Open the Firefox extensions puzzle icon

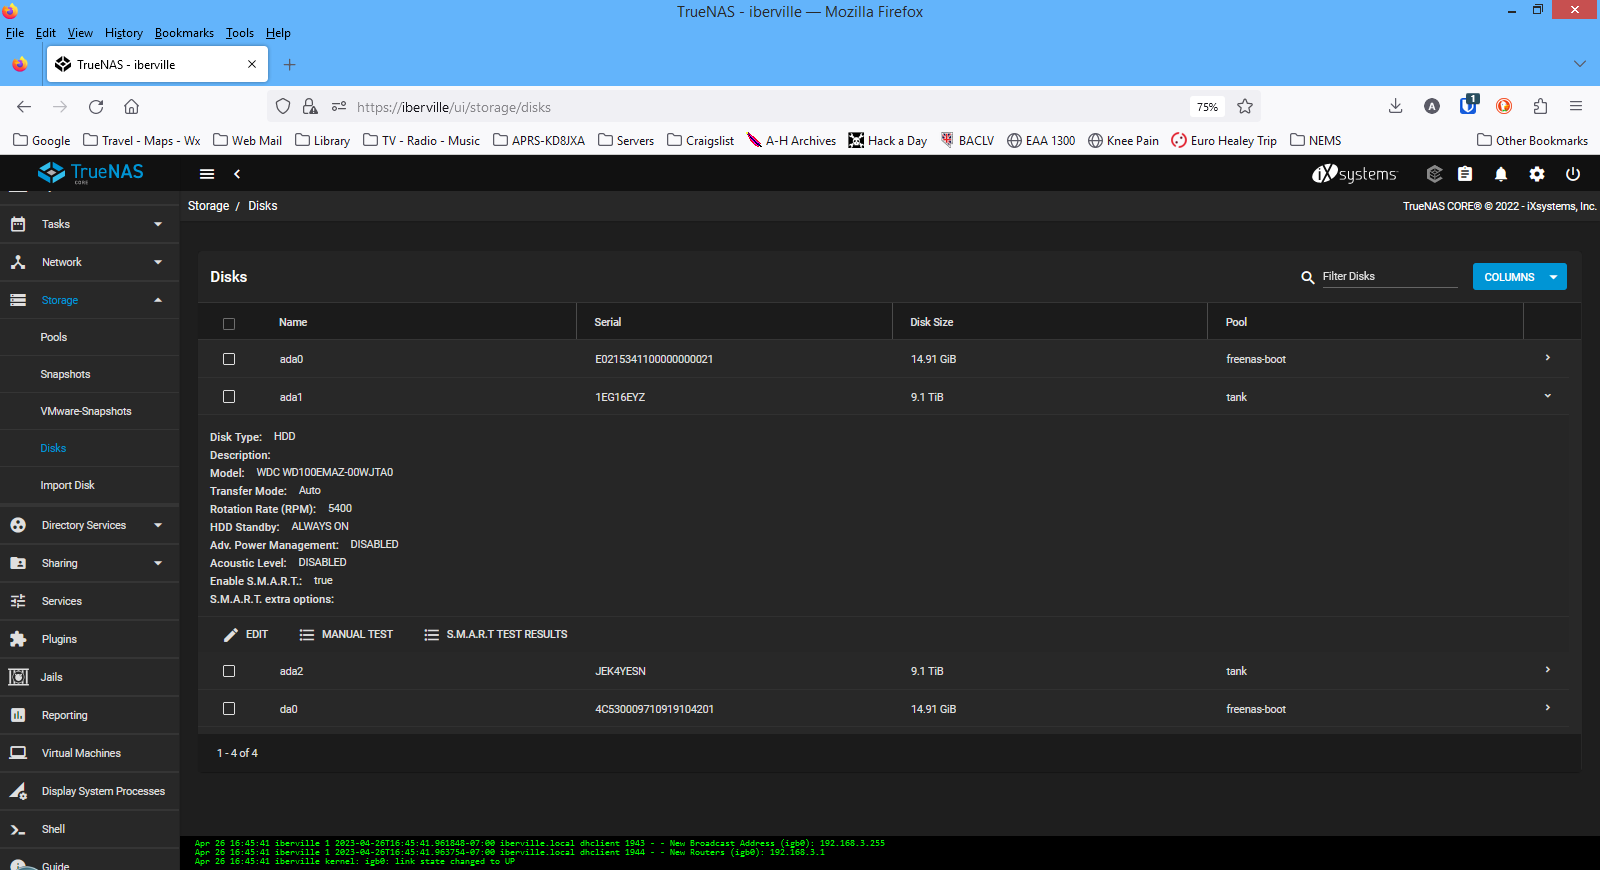coord(1540,106)
